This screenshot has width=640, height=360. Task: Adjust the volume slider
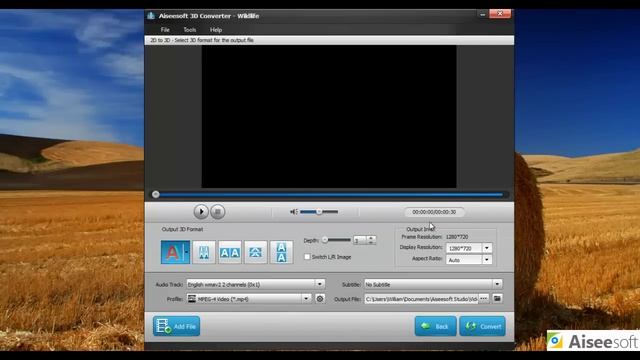[x=319, y=212]
